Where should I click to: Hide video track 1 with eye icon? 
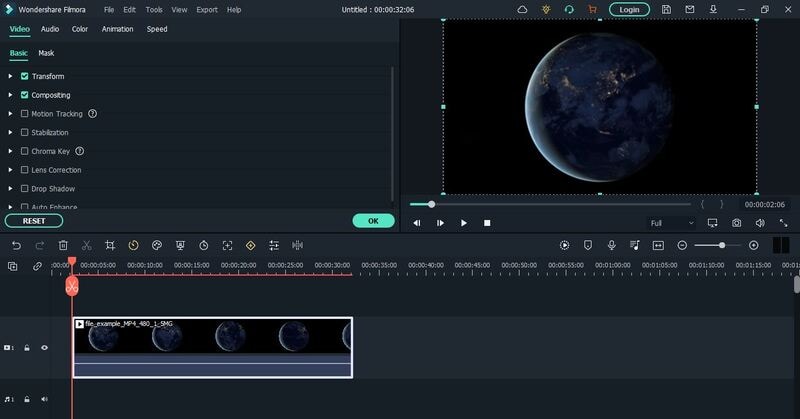coord(44,348)
